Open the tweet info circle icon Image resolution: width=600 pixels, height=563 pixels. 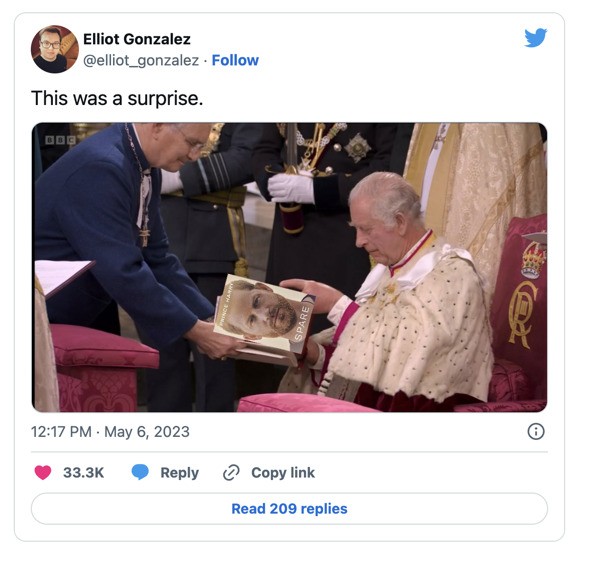(x=536, y=431)
